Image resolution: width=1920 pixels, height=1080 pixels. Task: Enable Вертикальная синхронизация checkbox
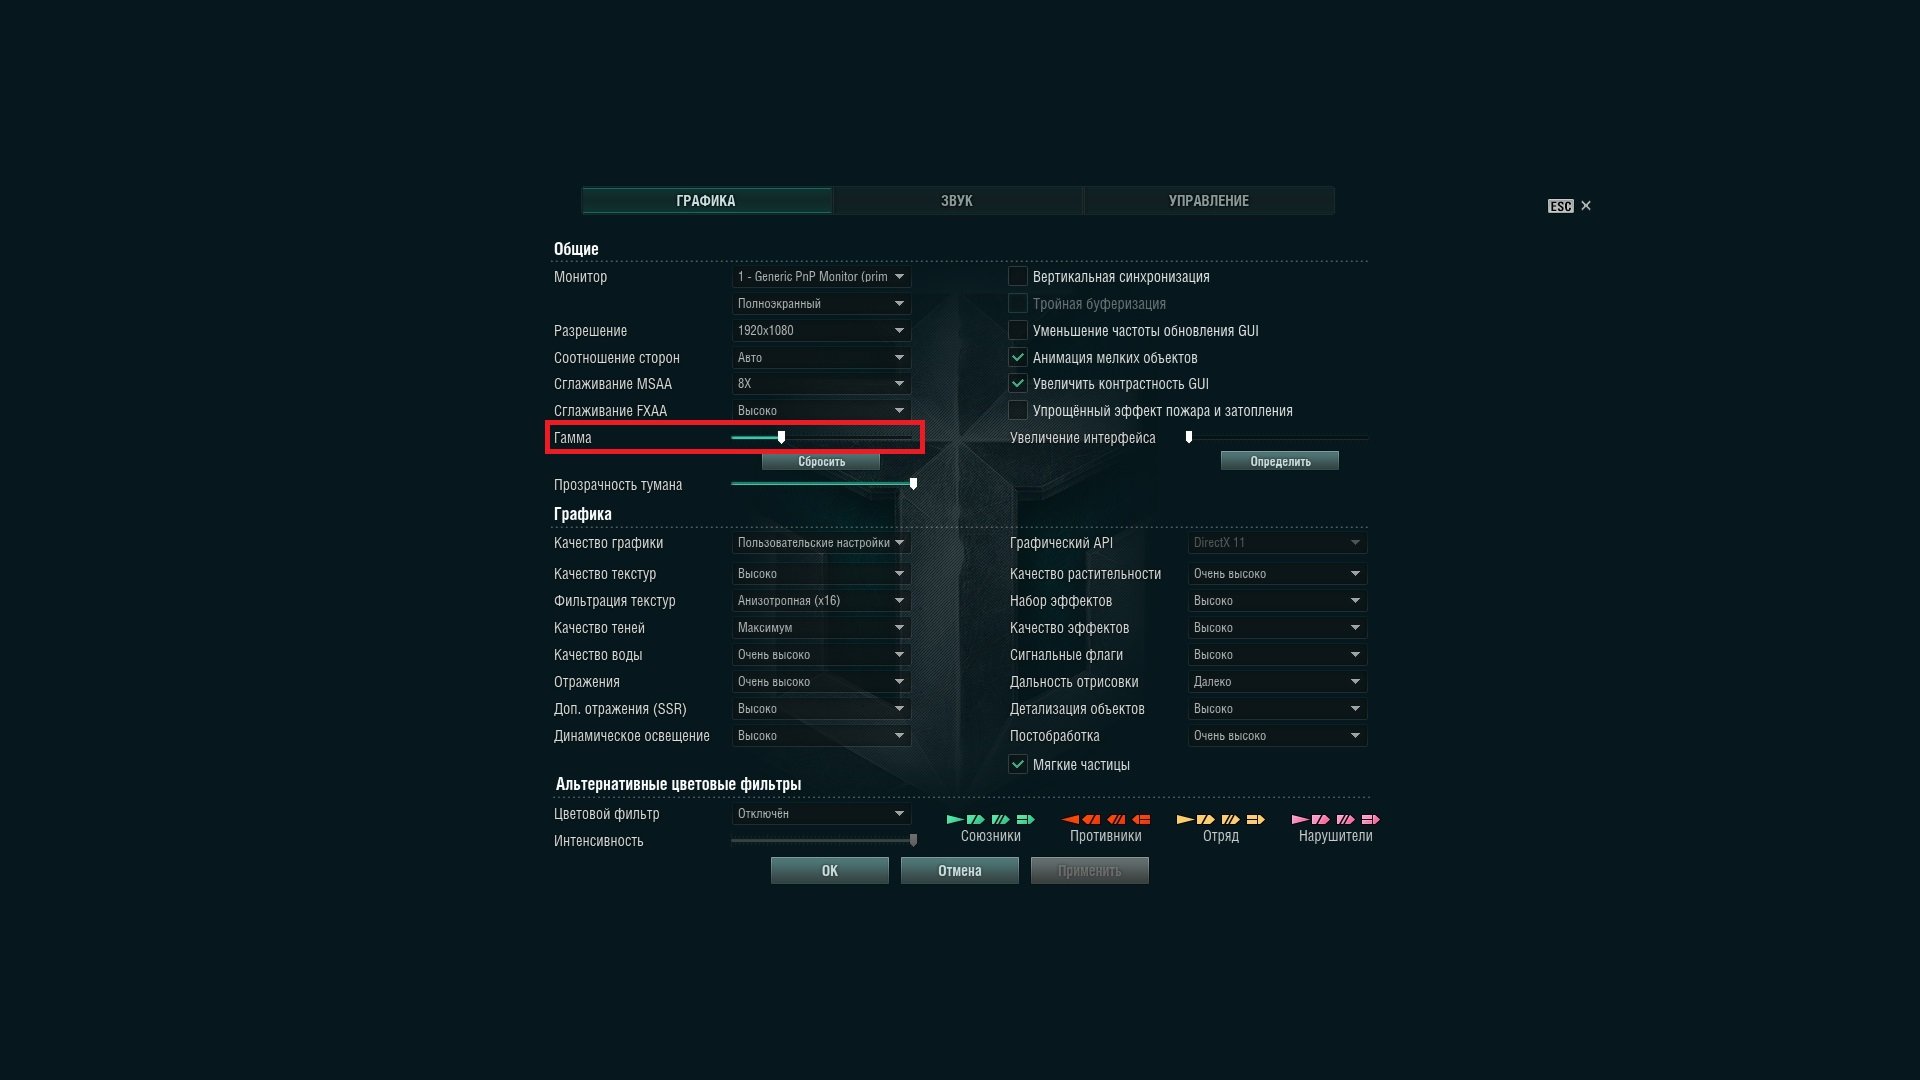(x=1018, y=277)
